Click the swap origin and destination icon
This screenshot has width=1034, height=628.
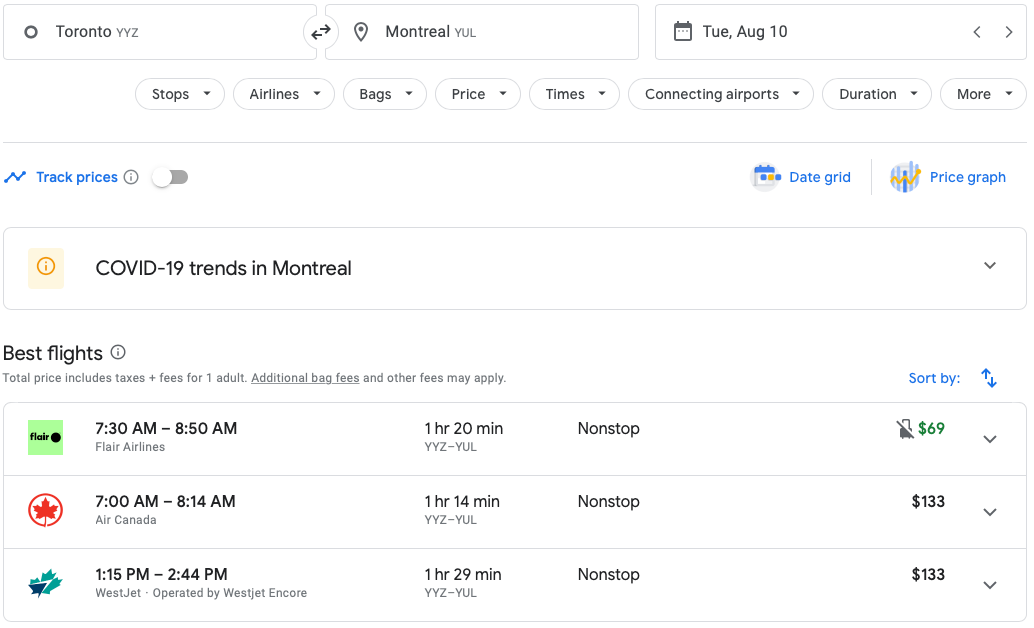[x=320, y=31]
